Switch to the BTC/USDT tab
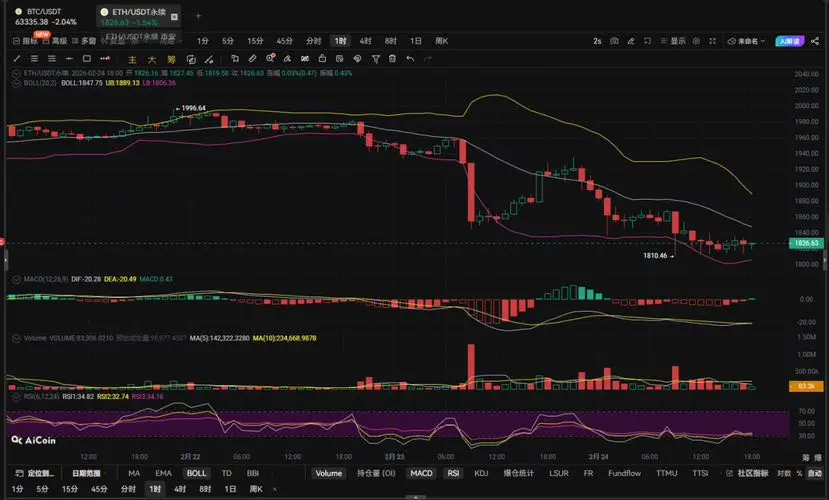This screenshot has height=500, width=829. [47, 16]
